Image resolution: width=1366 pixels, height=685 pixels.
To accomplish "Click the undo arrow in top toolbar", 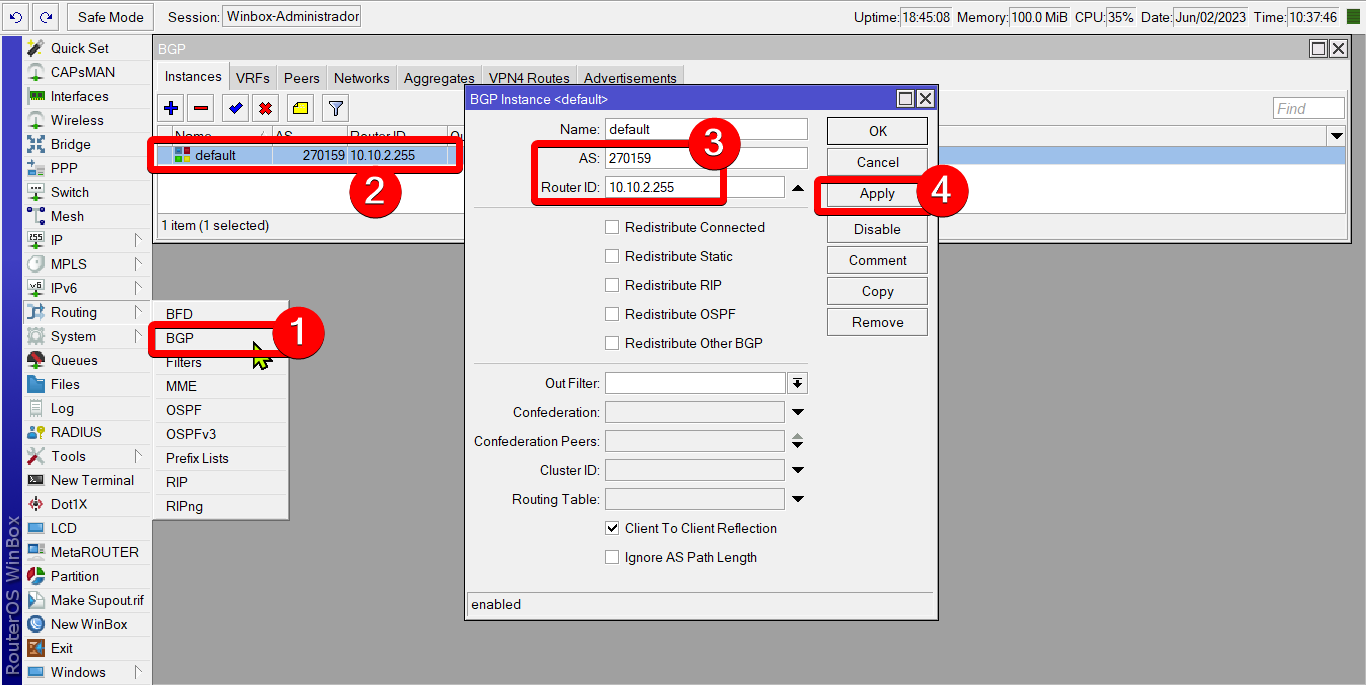I will (16, 17).
